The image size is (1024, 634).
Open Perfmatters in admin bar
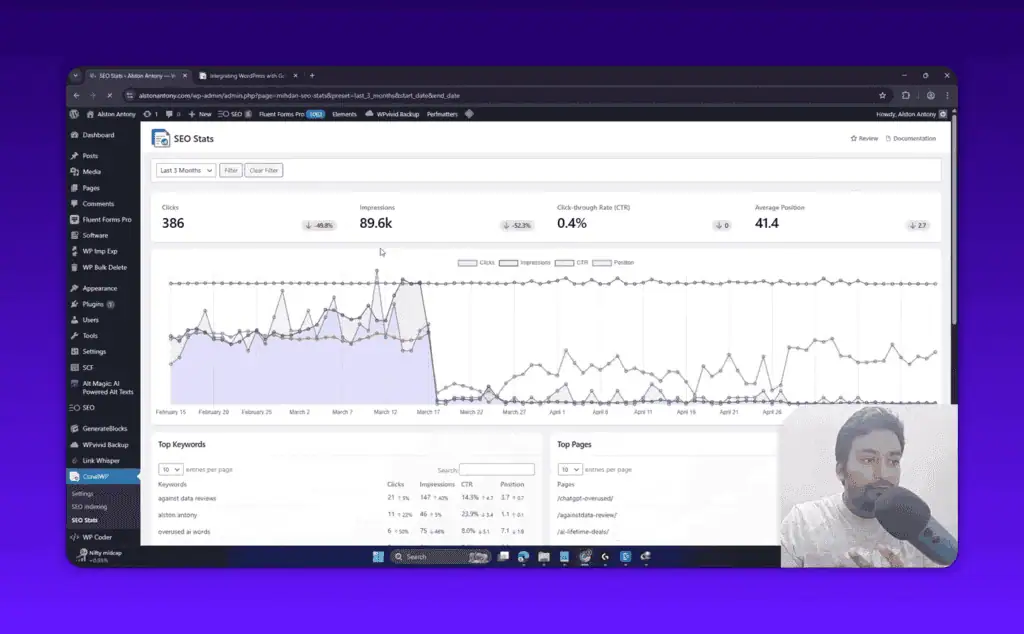point(442,114)
